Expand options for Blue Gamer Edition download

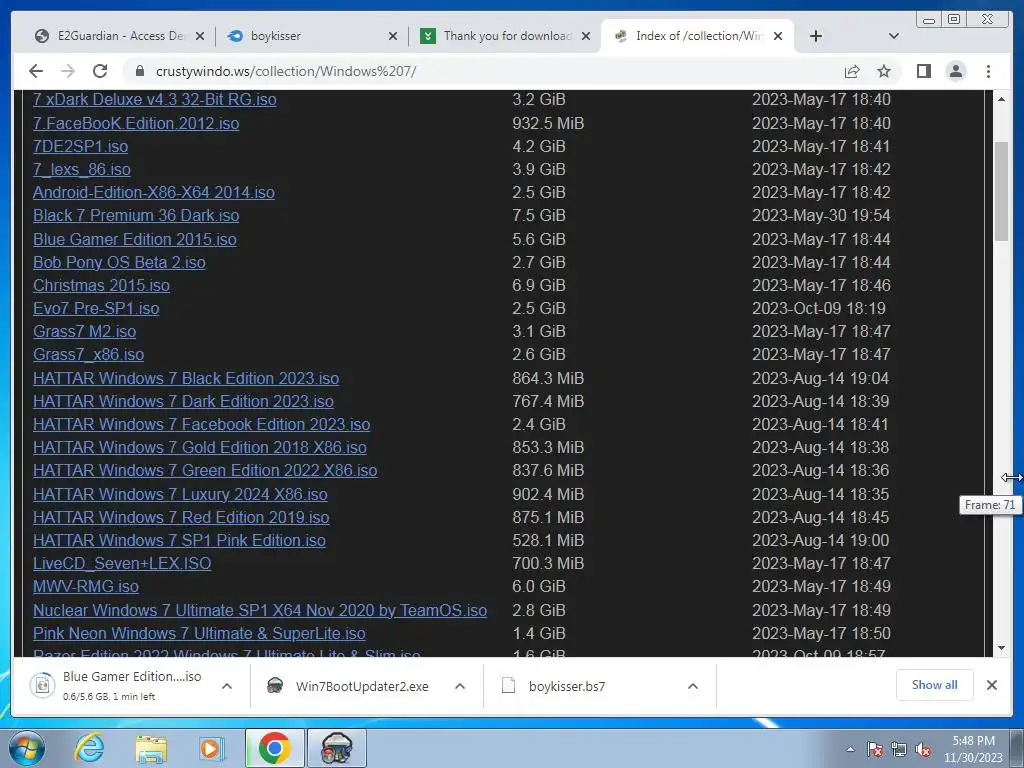[227, 686]
